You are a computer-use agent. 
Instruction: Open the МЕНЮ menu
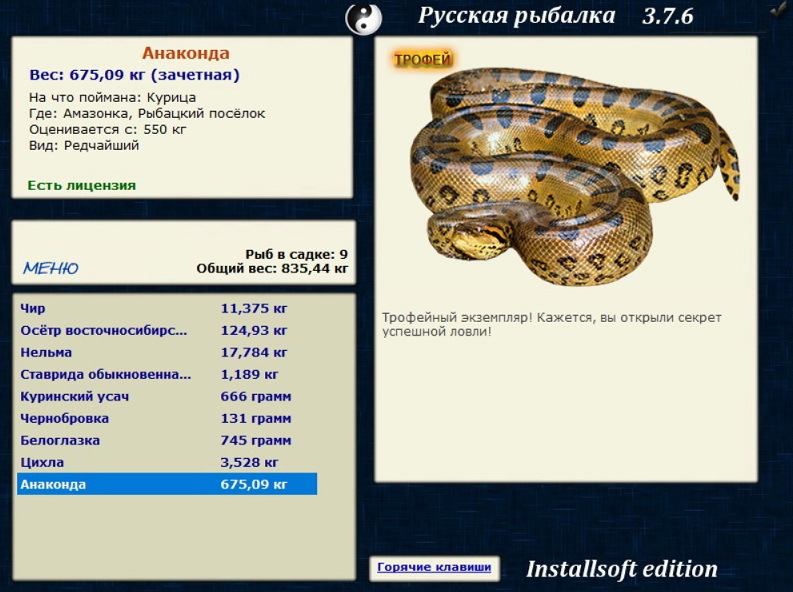pos(51,268)
